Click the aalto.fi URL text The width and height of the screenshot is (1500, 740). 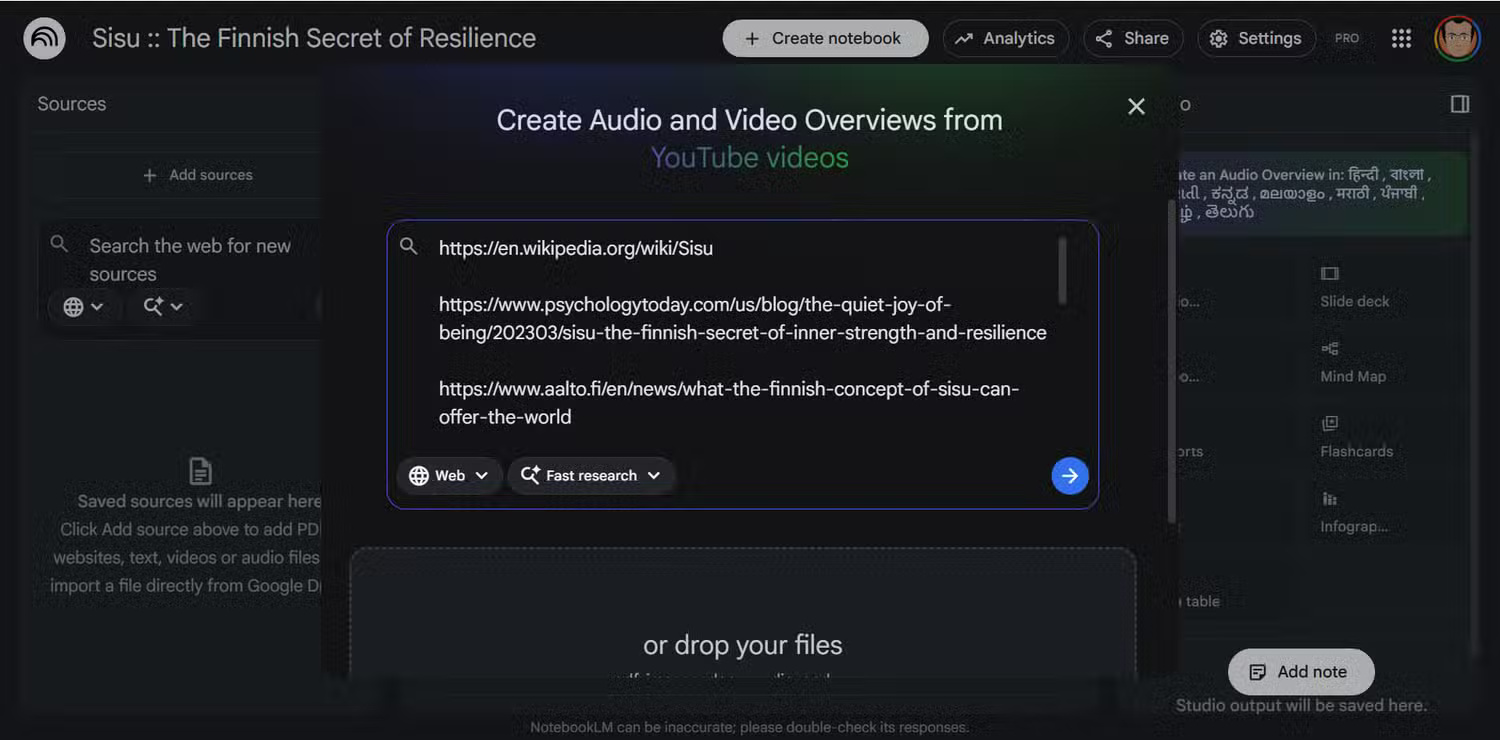tap(728, 402)
